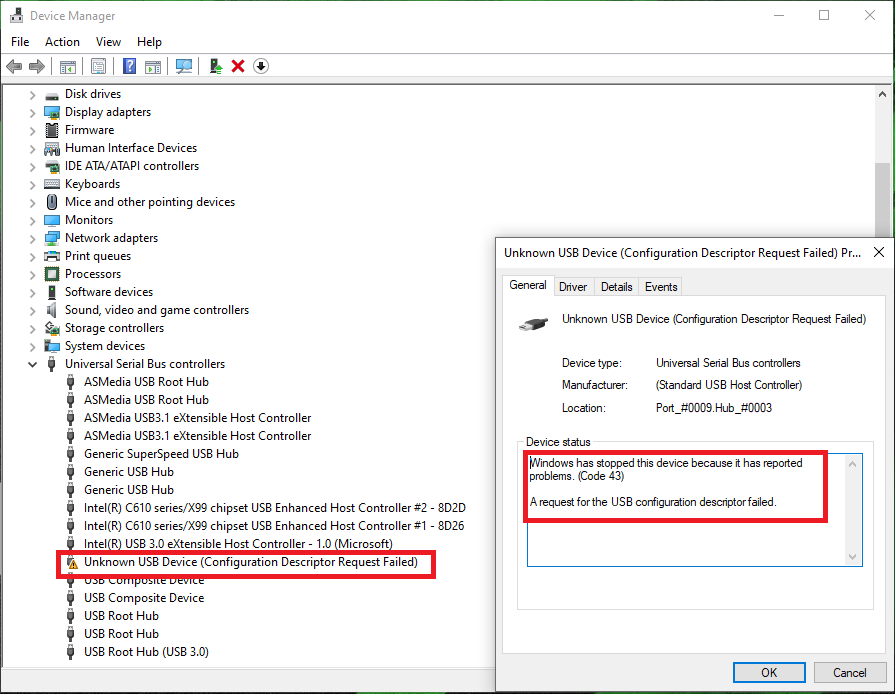Click the Update driver toolbar icon
Screen dimensions: 895x694
click(x=216, y=66)
